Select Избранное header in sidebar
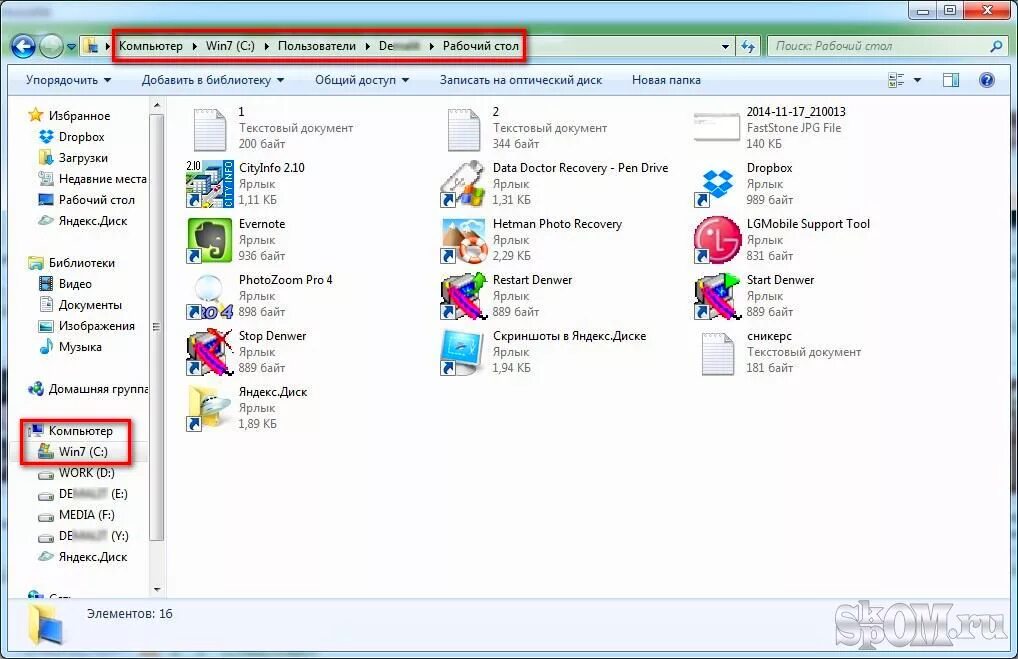Screen dimensions: 1018x659 (79, 116)
